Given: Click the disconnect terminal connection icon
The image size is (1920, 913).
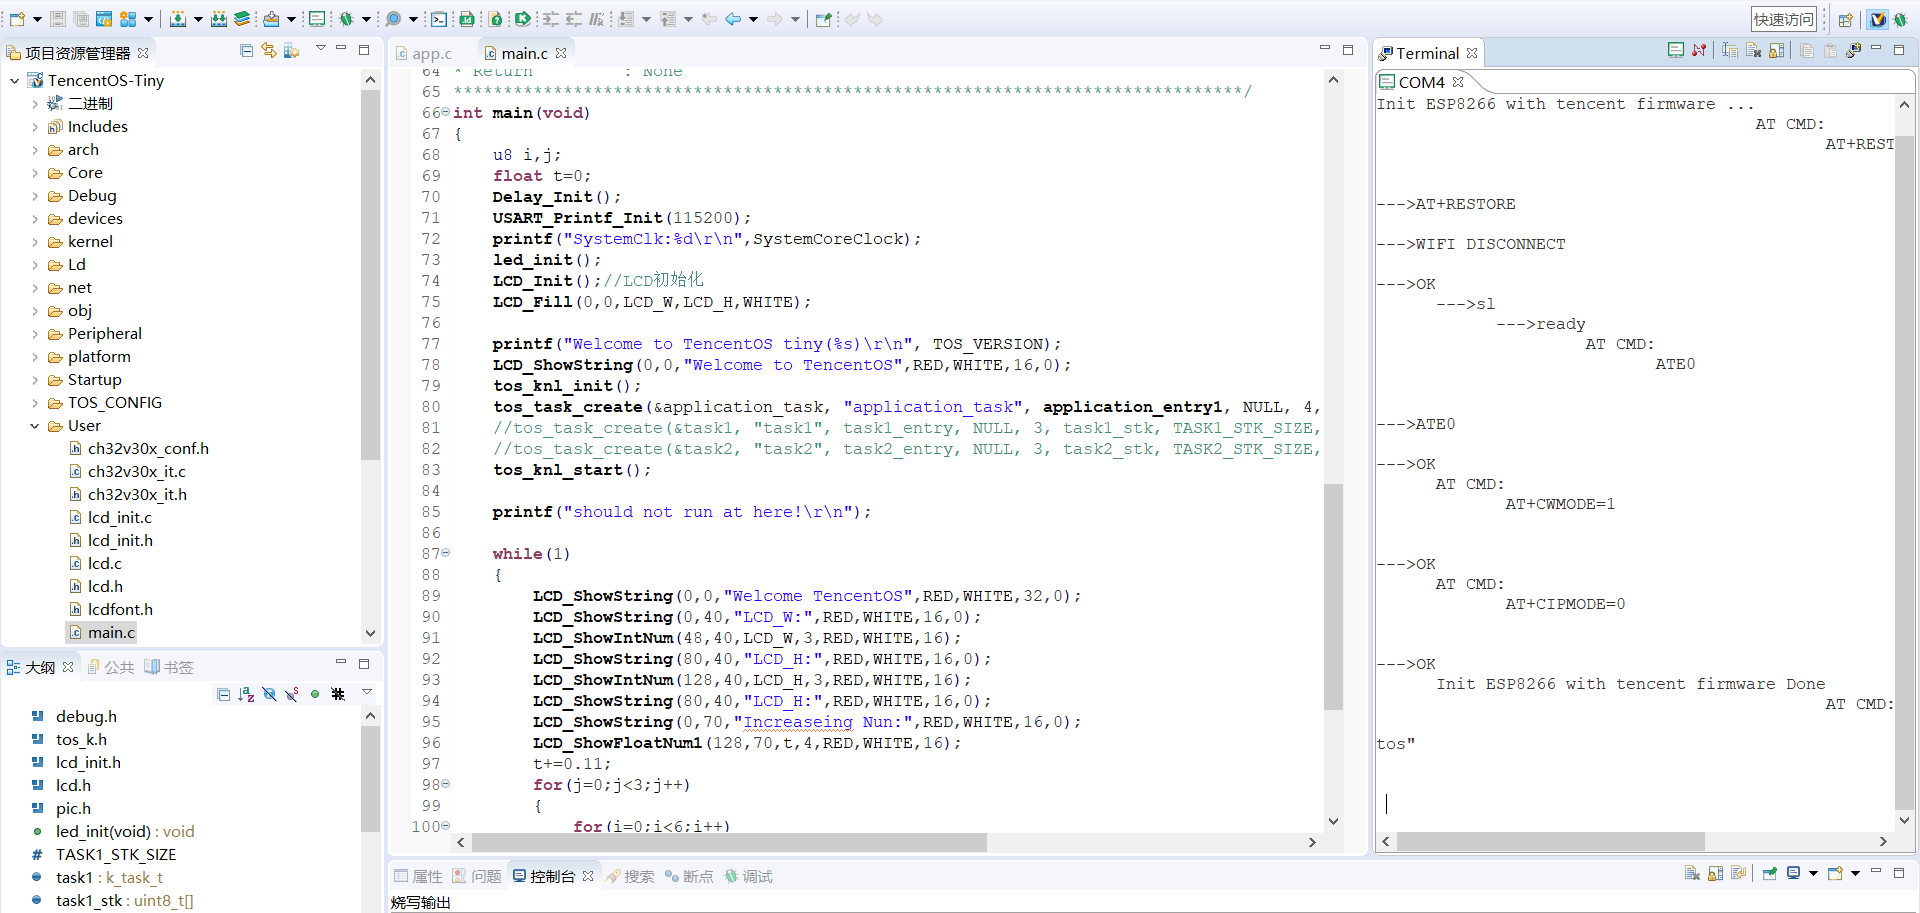Looking at the screenshot, I should coord(1698,50).
